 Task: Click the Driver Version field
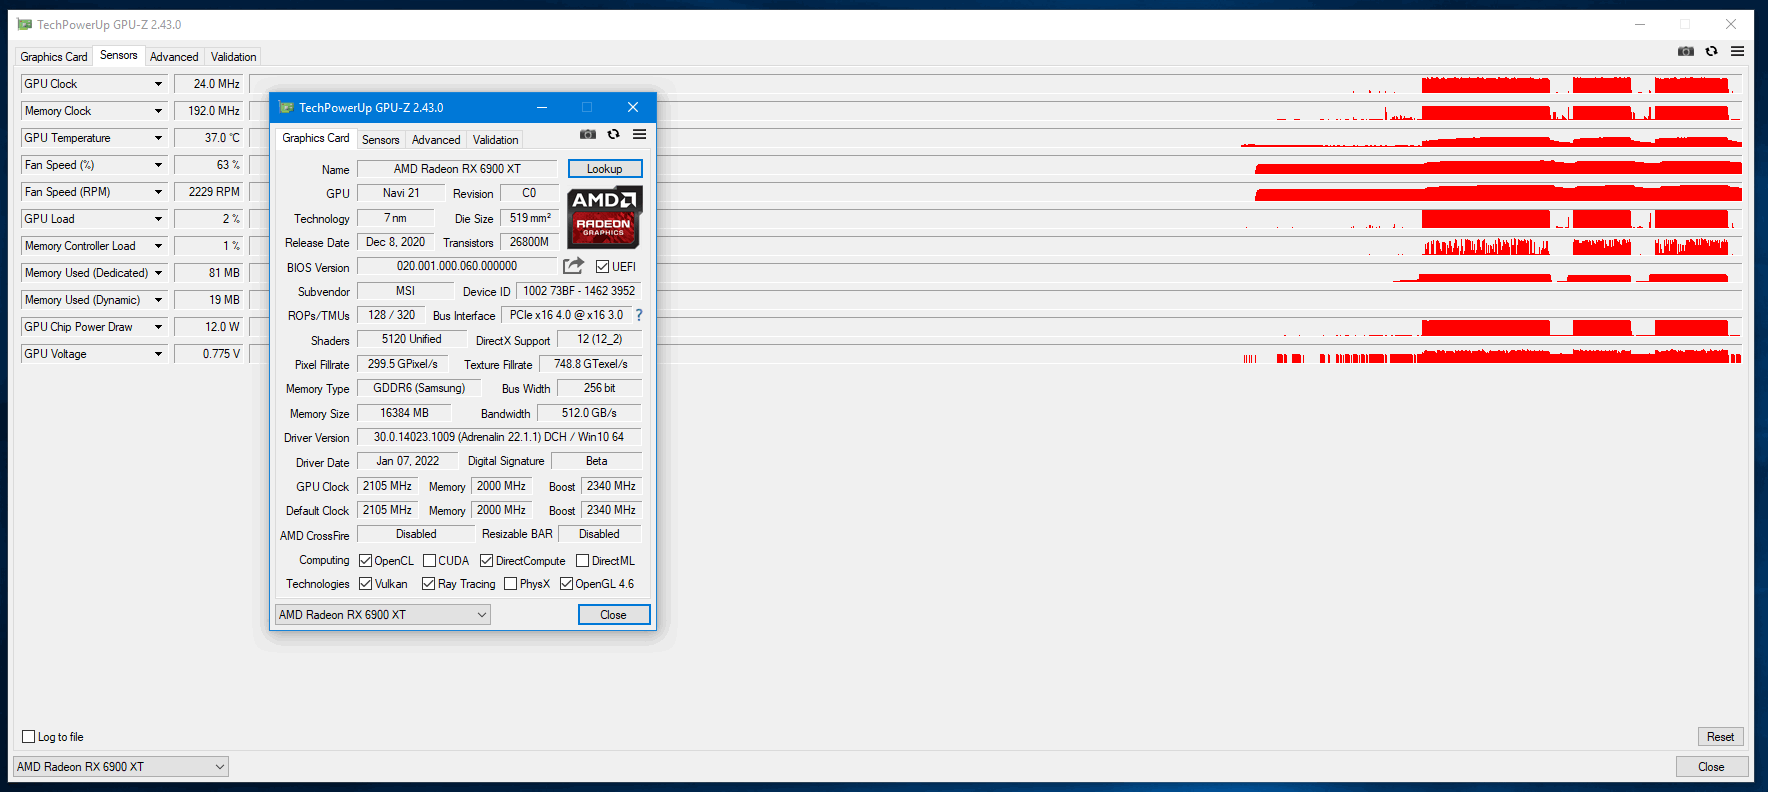[499, 437]
